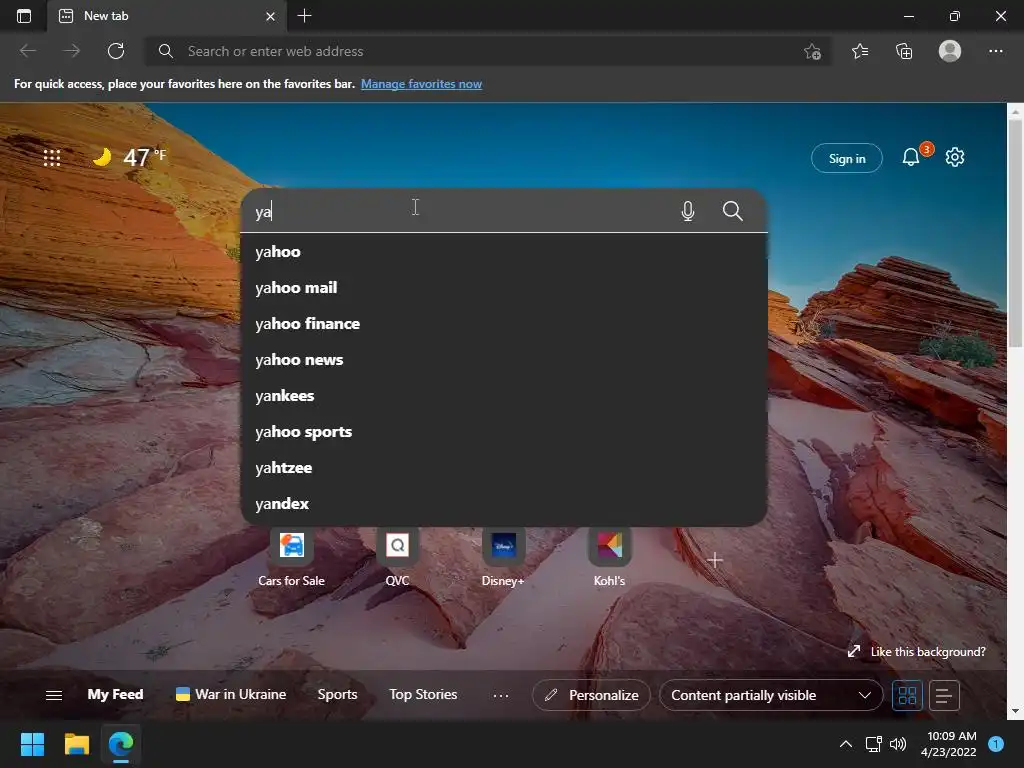This screenshot has height=768, width=1024.
Task: Open File Explorer from the taskbar
Action: click(x=76, y=744)
